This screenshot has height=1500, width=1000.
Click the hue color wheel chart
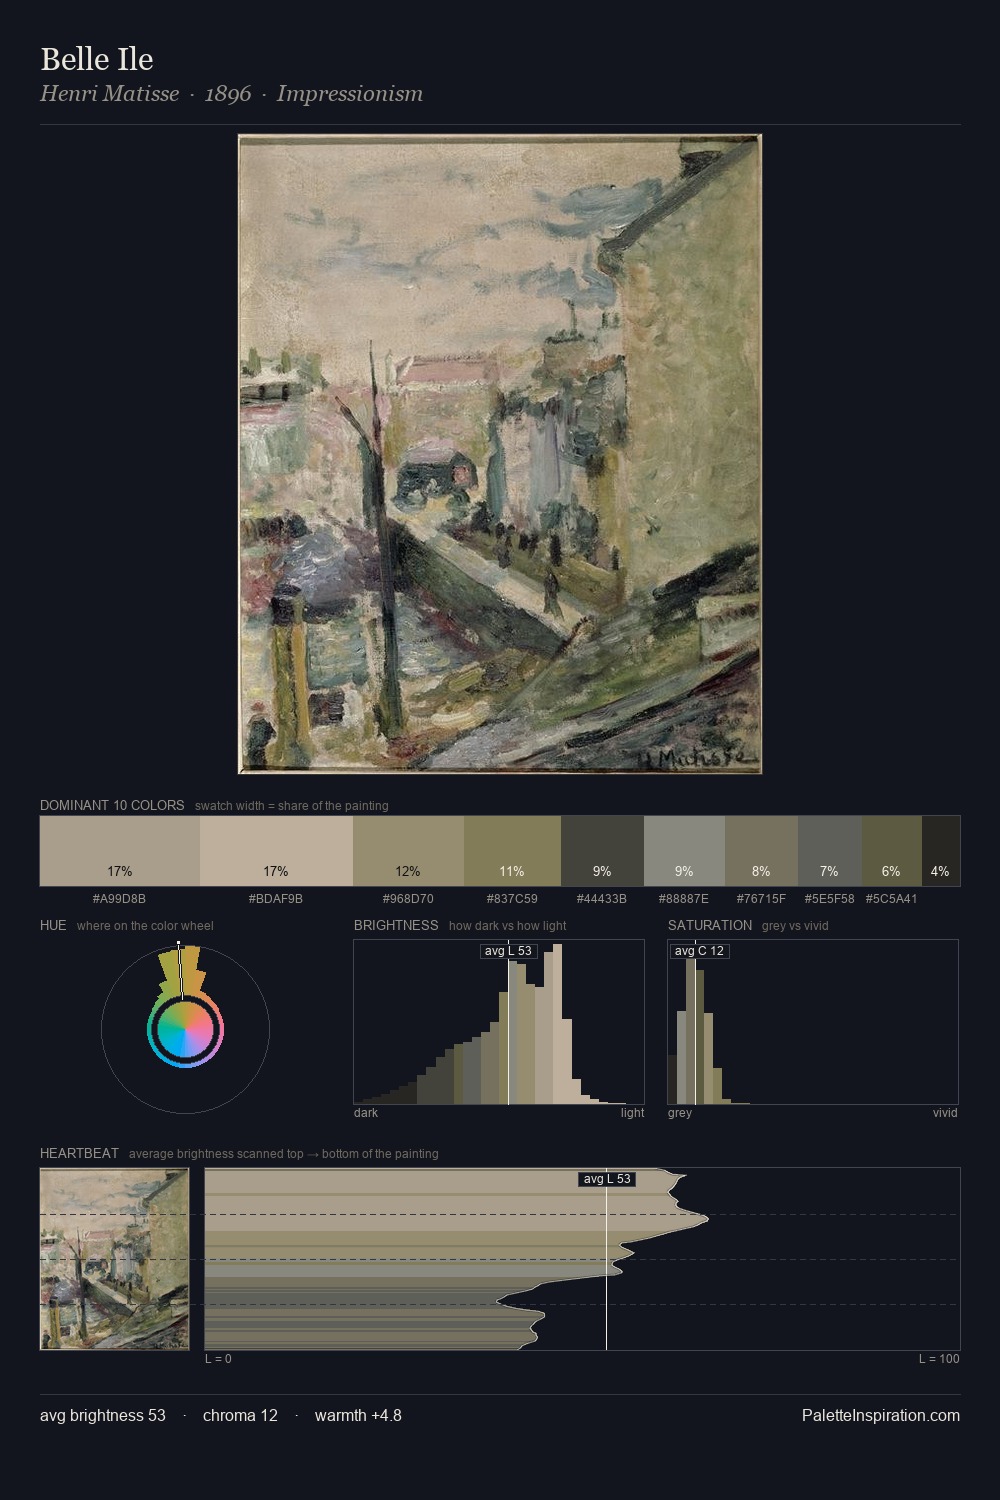pyautogui.click(x=185, y=1029)
